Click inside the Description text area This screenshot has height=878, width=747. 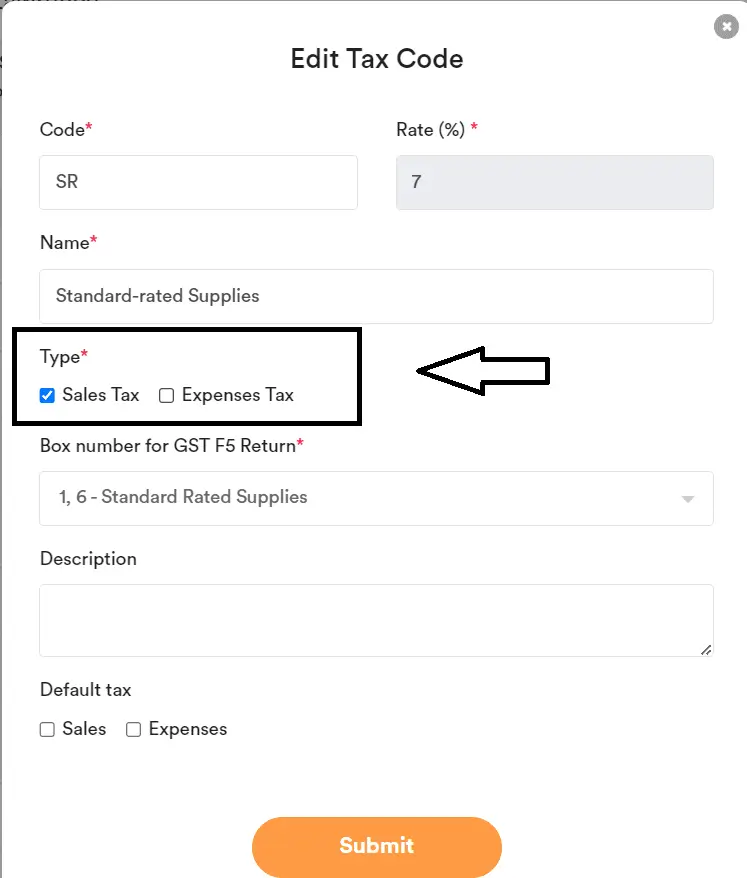(376, 620)
